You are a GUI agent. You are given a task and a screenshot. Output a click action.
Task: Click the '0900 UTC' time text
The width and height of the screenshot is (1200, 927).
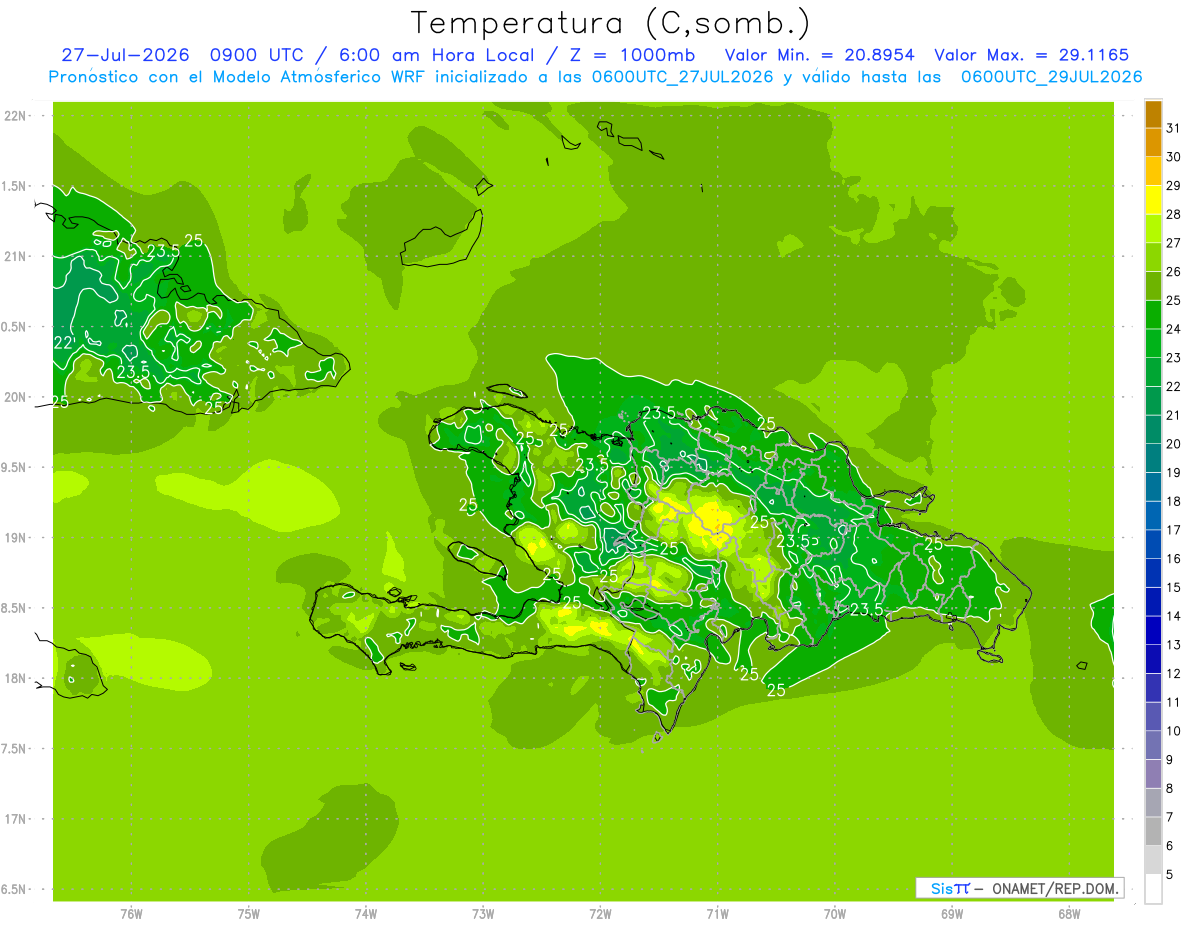pos(260,55)
